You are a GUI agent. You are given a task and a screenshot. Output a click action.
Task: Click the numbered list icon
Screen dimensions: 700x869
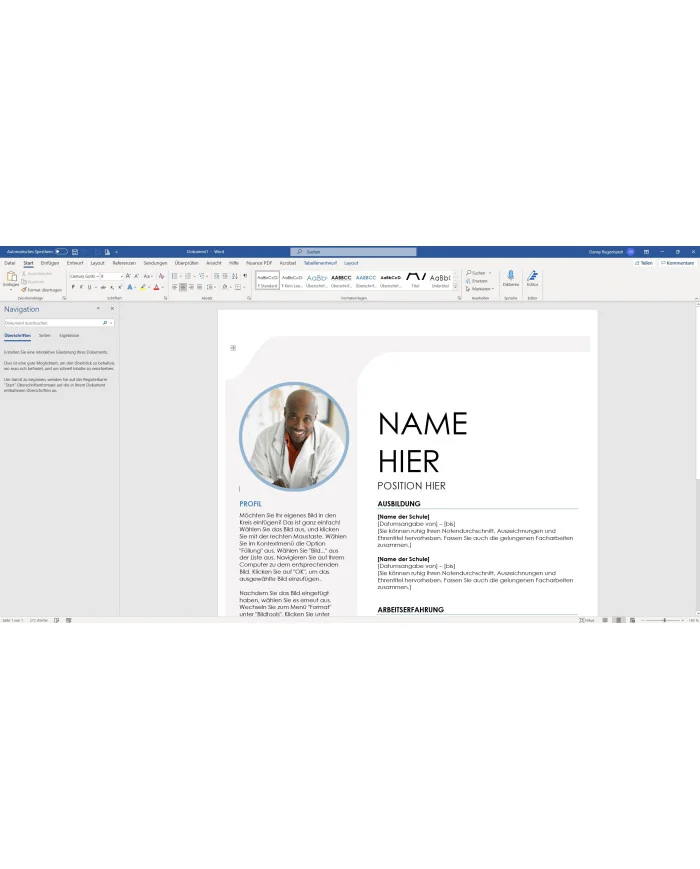click(x=188, y=276)
